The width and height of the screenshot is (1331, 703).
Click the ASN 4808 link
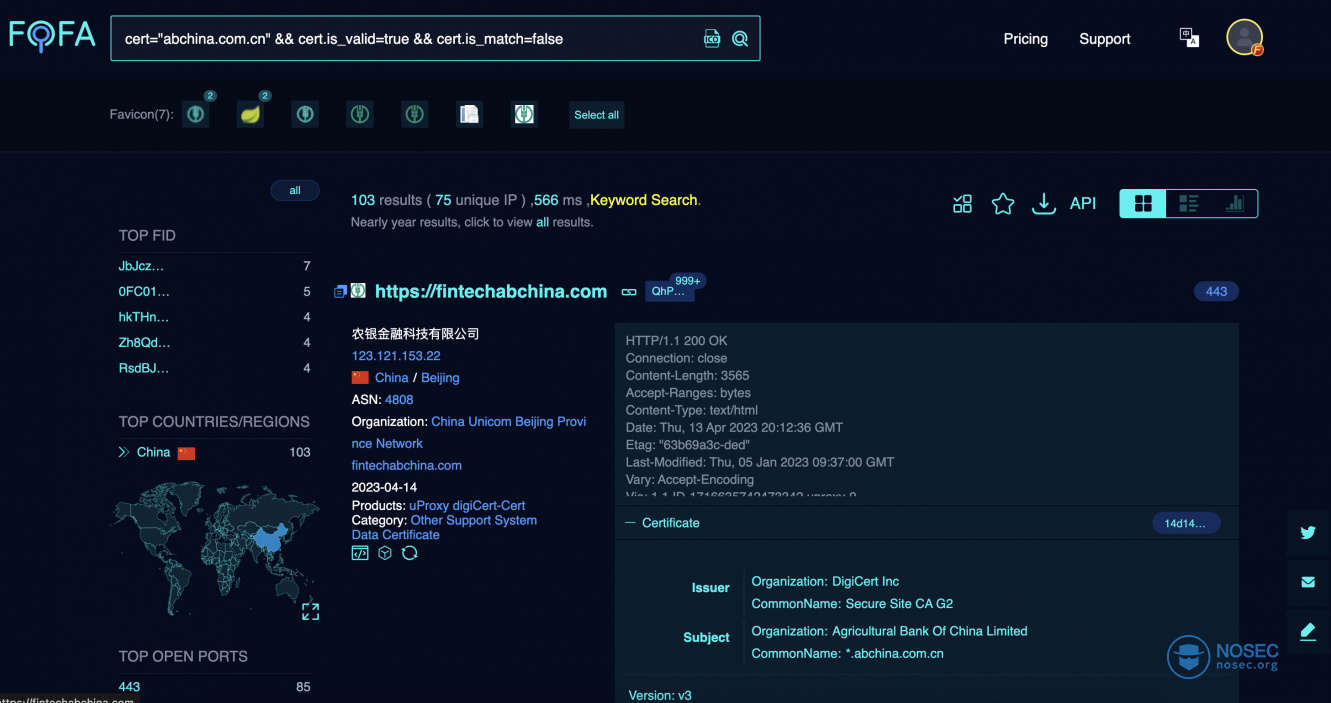399,400
